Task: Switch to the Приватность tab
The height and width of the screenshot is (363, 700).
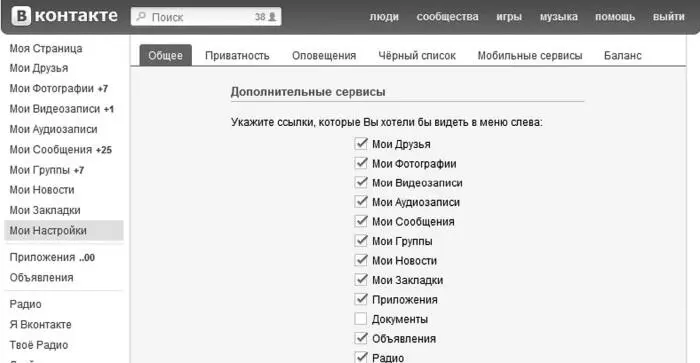Action: pyautogui.click(x=237, y=55)
